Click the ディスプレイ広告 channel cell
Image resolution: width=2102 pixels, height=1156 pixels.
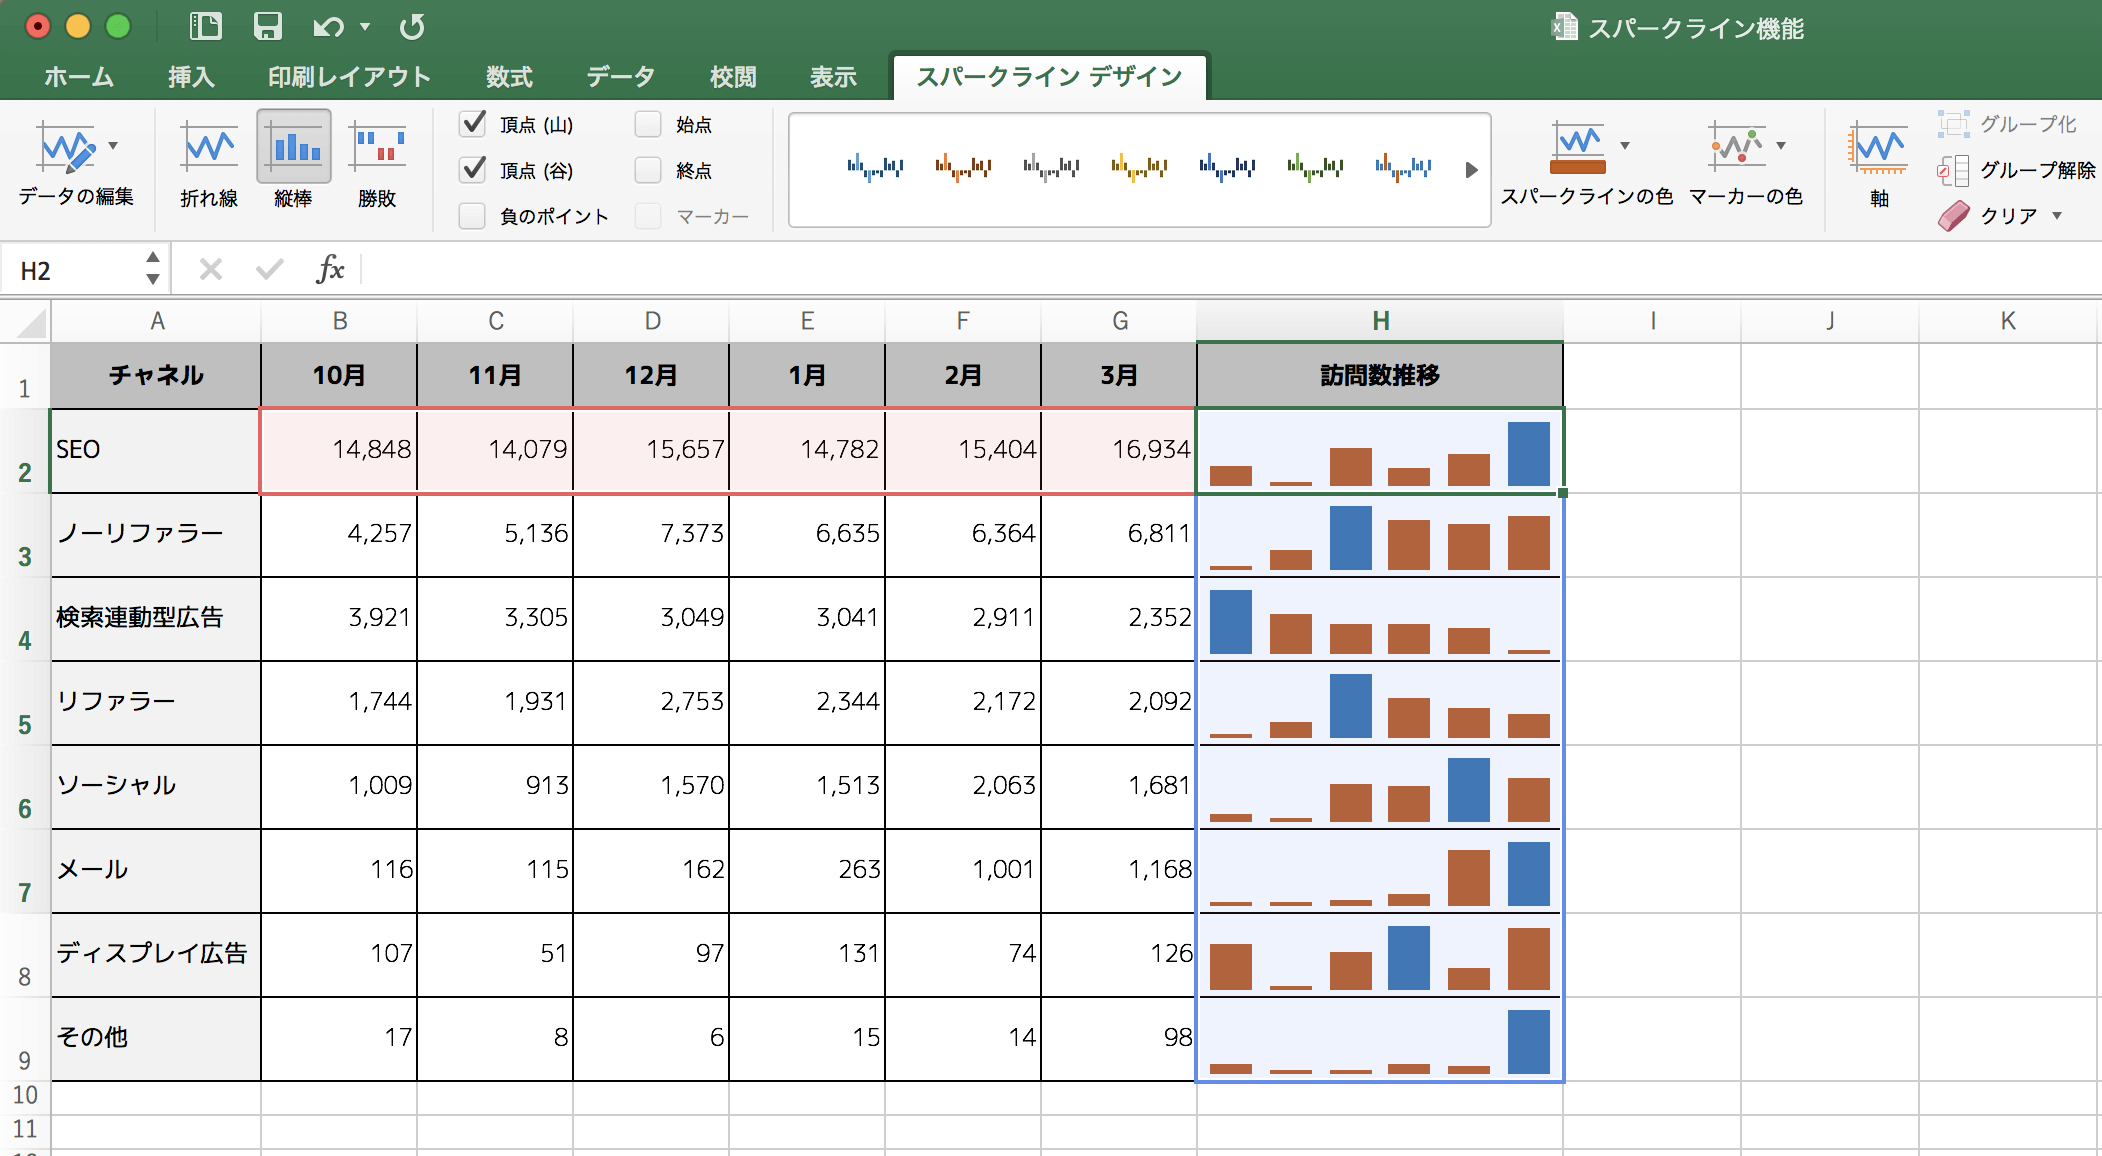[156, 955]
